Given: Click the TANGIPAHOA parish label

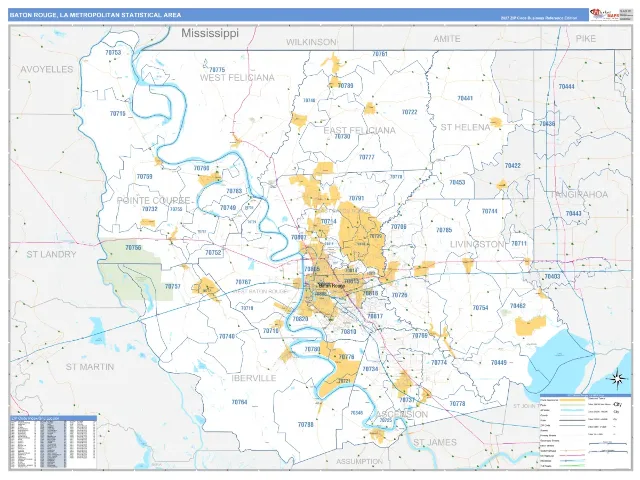Looking at the screenshot, I should coord(579,194).
